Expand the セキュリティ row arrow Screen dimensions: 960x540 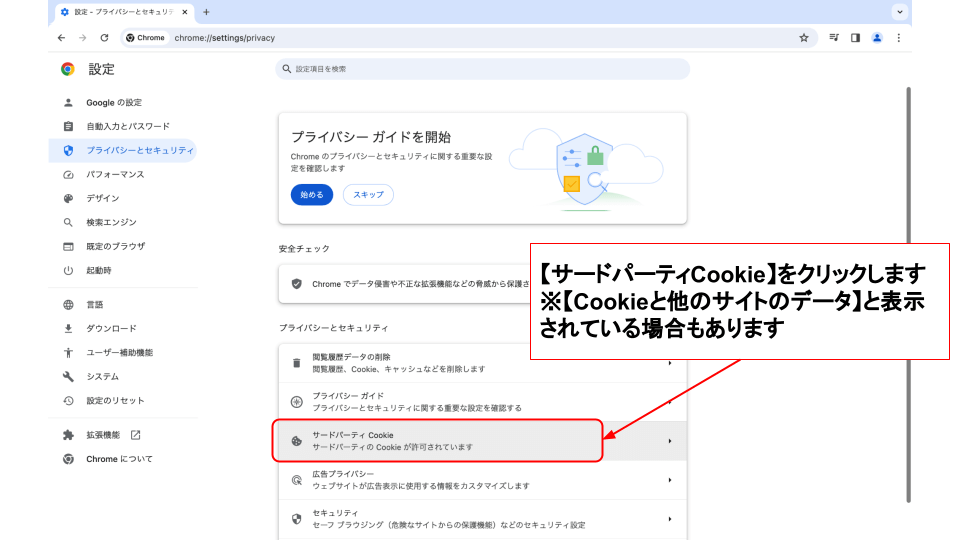pyautogui.click(x=669, y=518)
